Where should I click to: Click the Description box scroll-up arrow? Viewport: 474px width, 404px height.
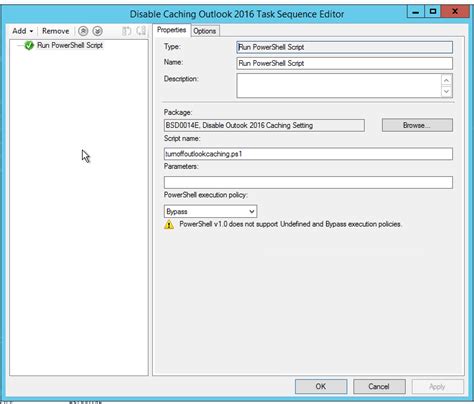[447, 80]
